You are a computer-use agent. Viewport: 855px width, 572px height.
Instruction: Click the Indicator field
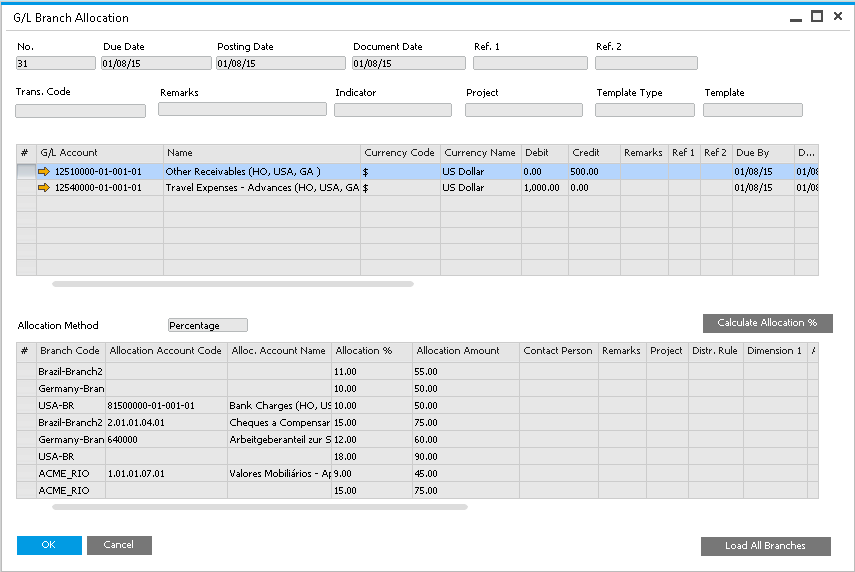coord(393,110)
